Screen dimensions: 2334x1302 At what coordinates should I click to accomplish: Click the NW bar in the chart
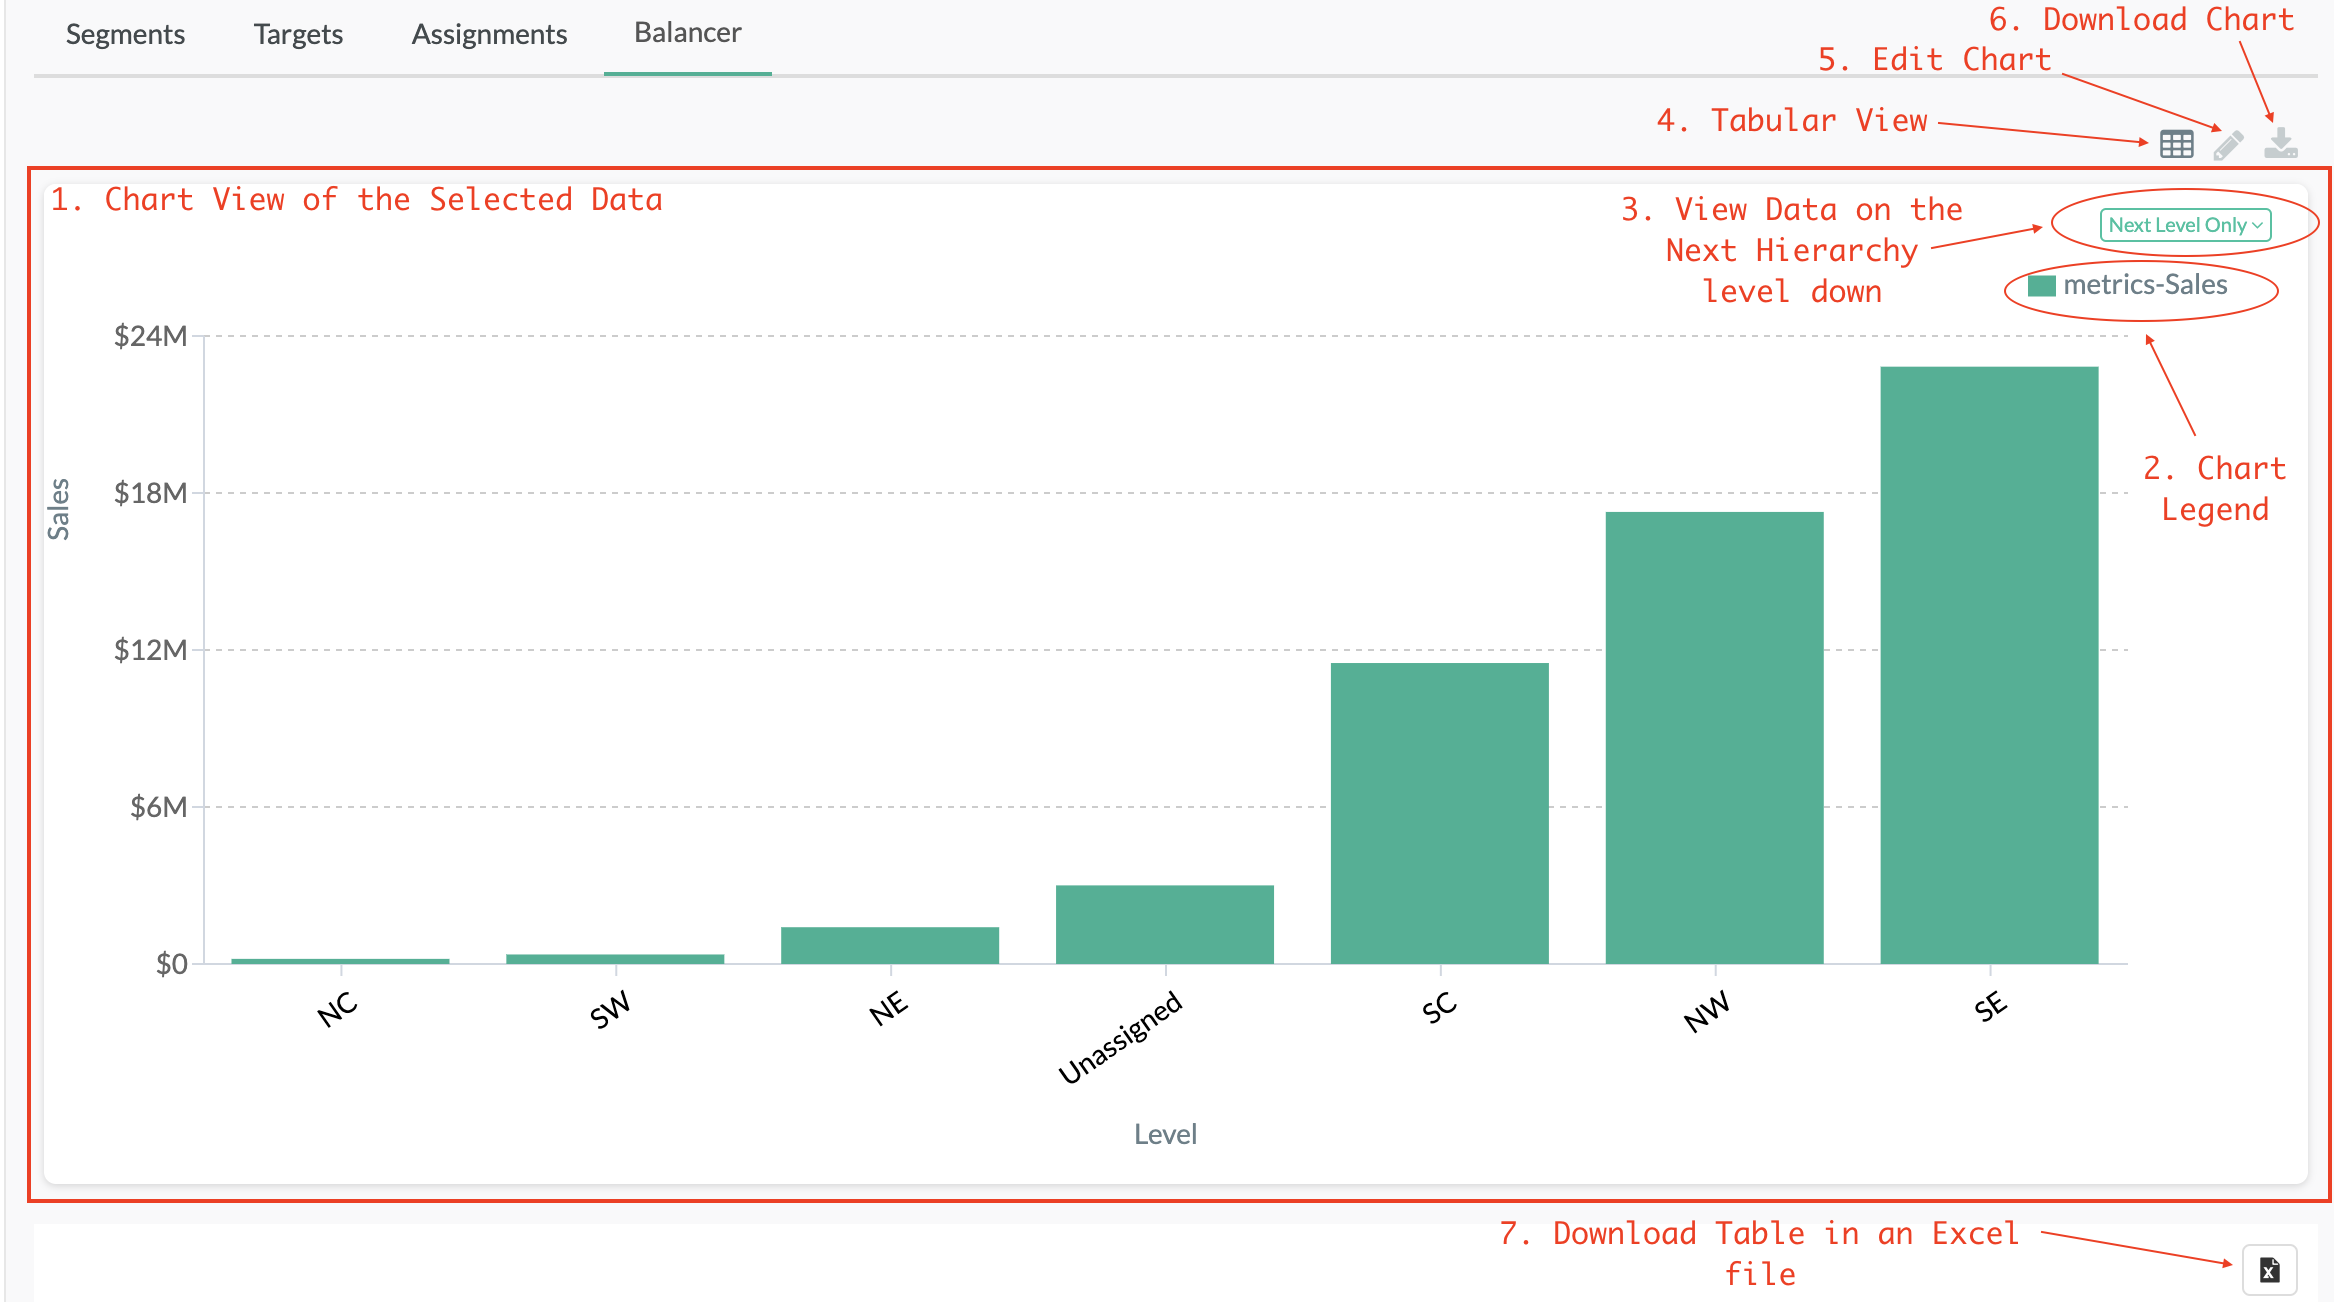pyautogui.click(x=1714, y=738)
